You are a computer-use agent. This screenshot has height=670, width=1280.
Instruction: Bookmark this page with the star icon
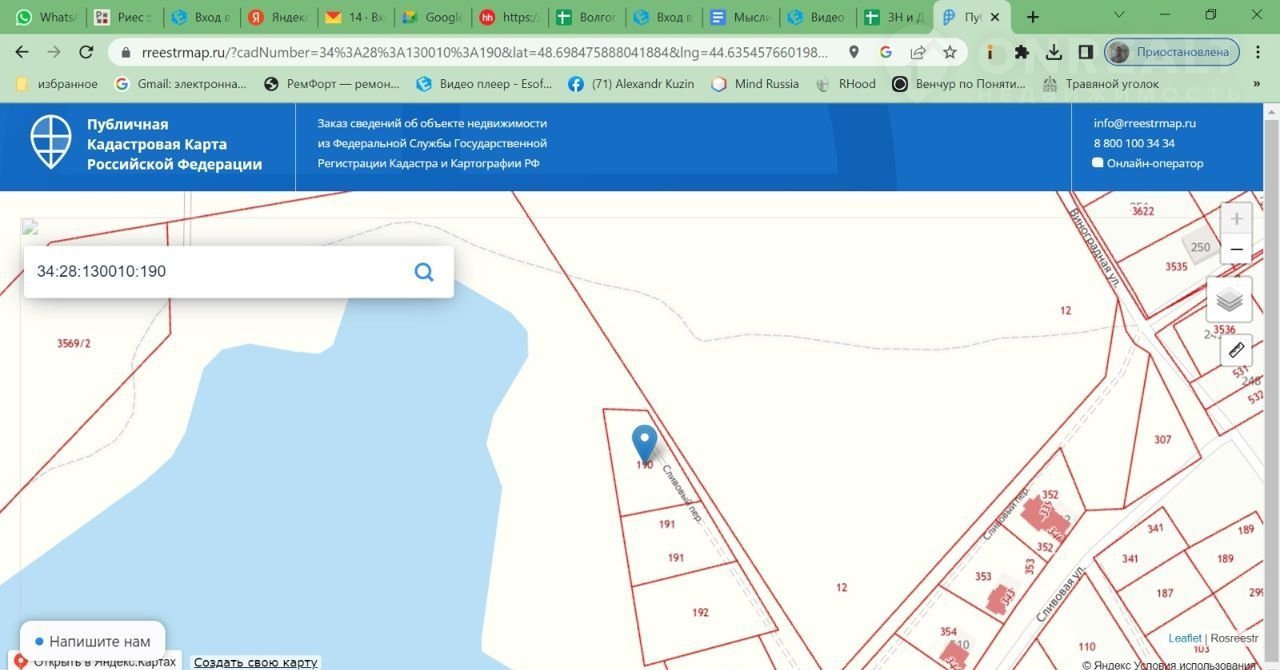pos(949,52)
